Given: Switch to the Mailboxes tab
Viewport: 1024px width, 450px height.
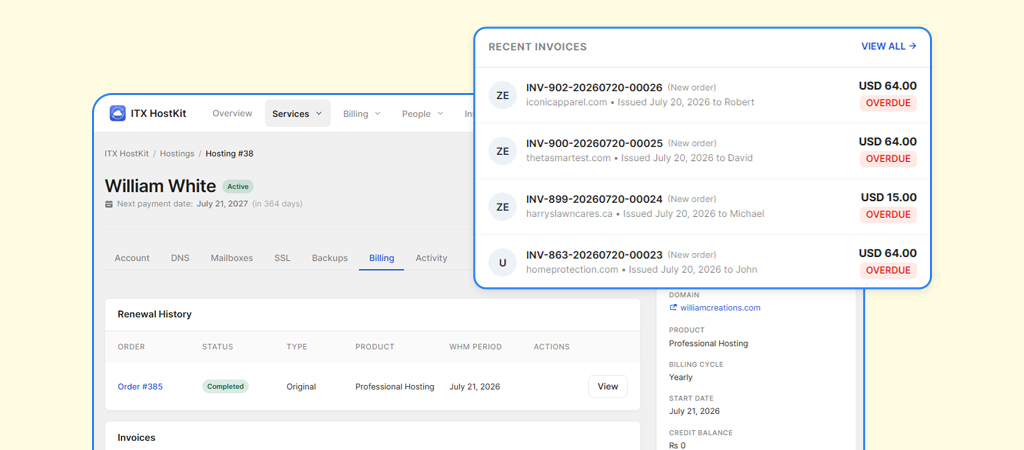Looking at the screenshot, I should [x=232, y=258].
